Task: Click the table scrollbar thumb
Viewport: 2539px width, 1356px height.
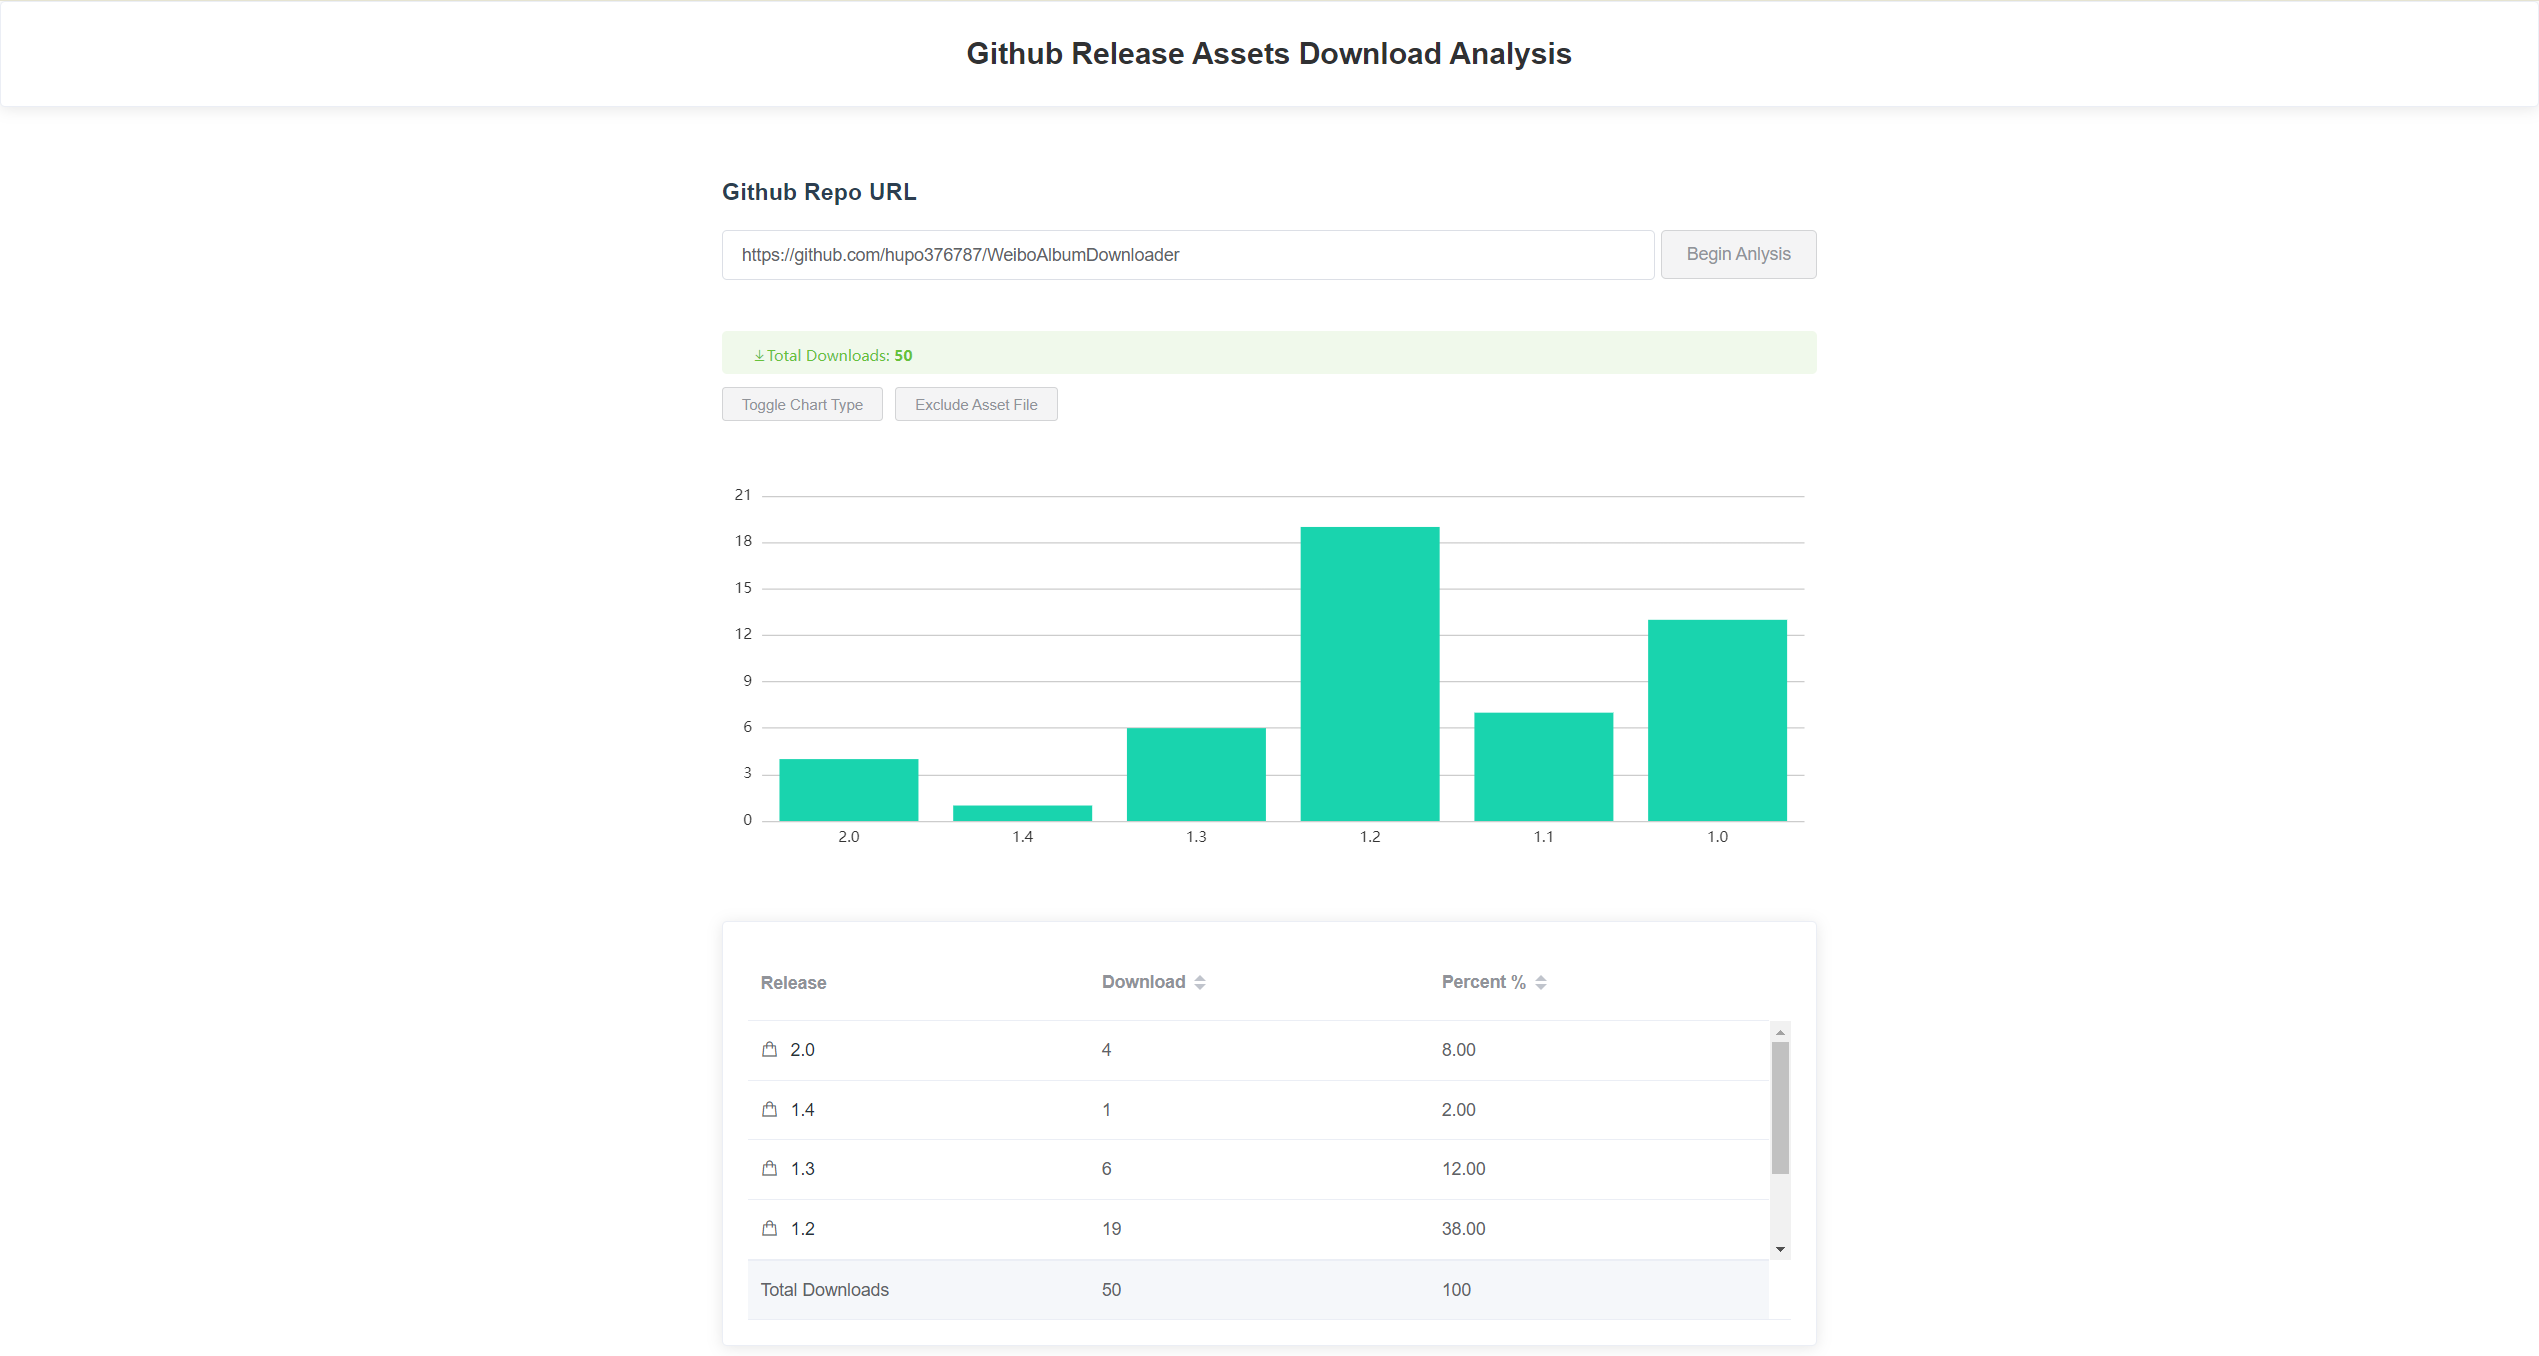Action: 1780,1108
